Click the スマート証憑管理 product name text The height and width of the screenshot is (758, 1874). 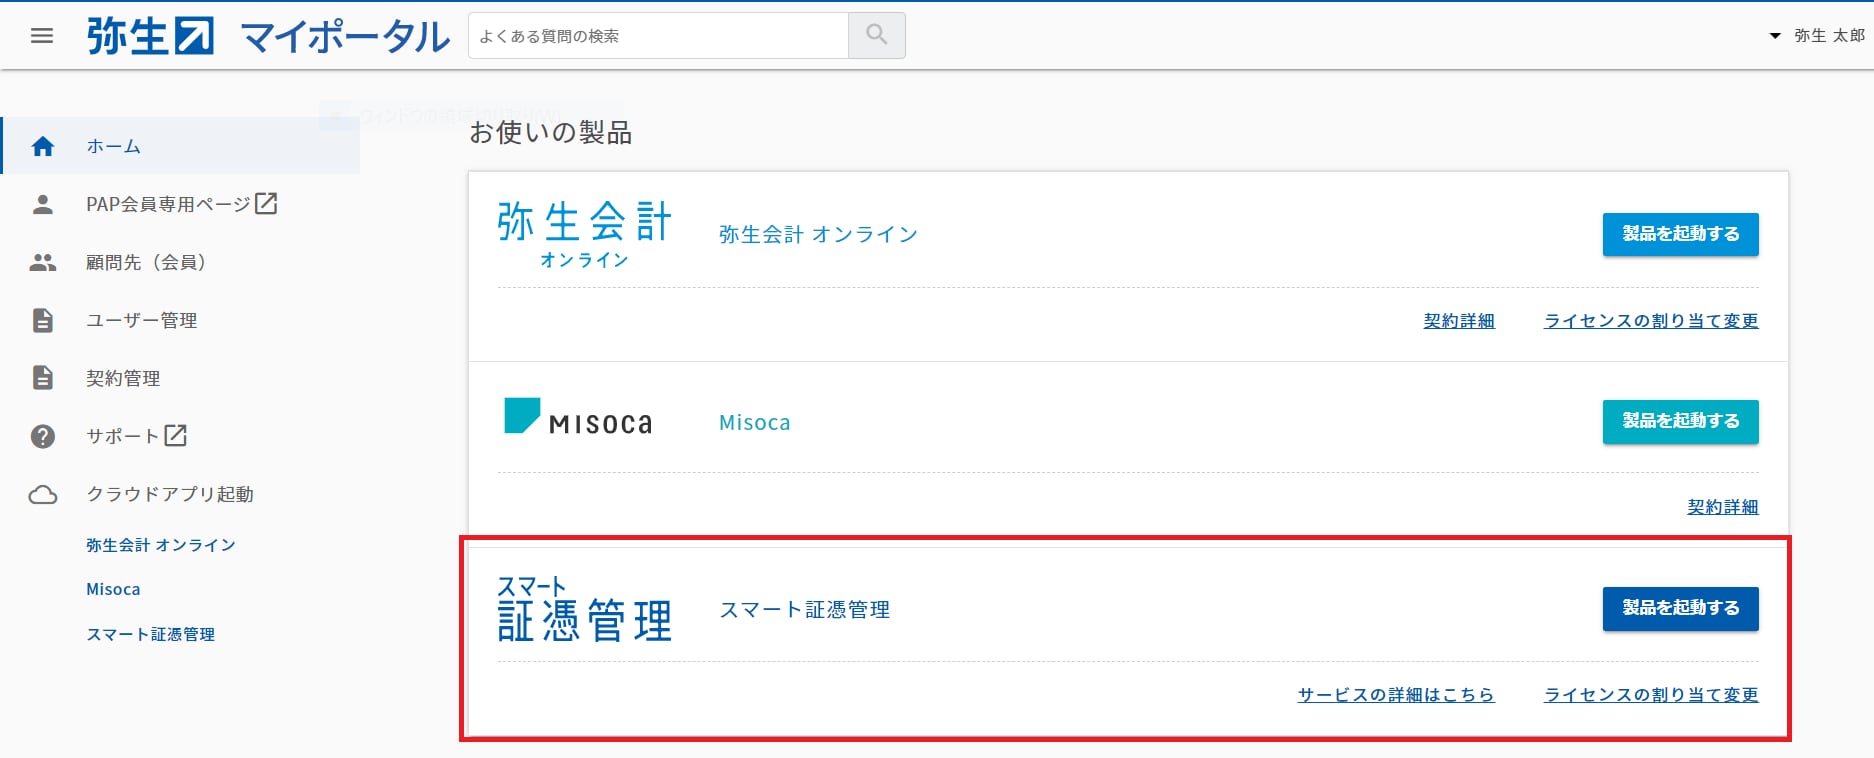point(805,609)
